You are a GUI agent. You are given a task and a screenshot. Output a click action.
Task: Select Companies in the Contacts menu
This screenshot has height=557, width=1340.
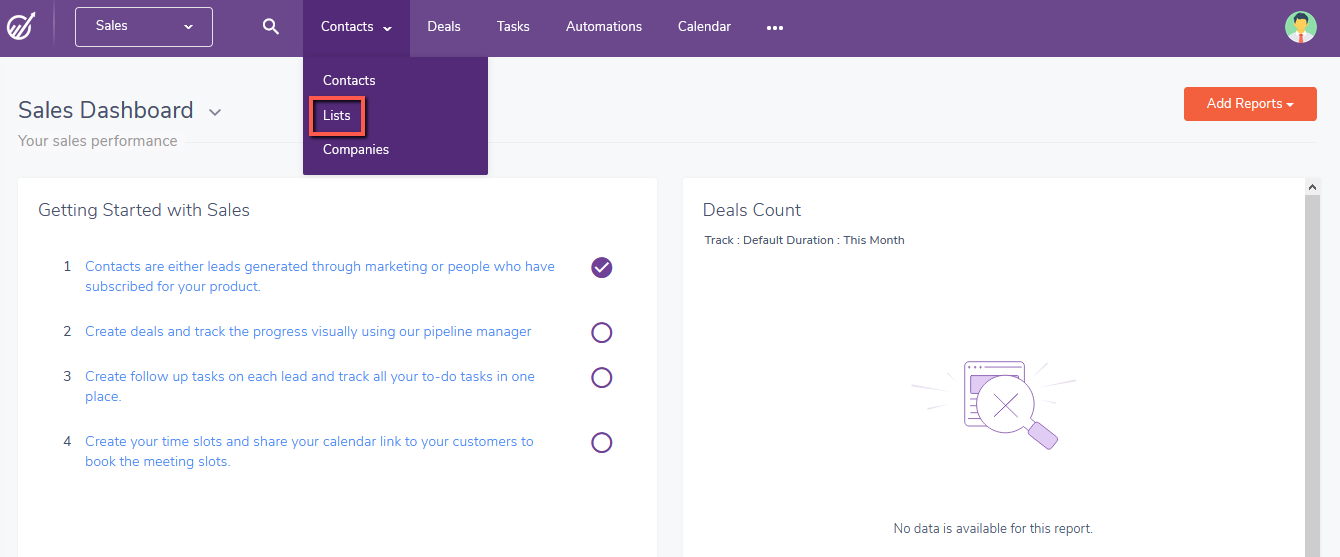click(356, 149)
